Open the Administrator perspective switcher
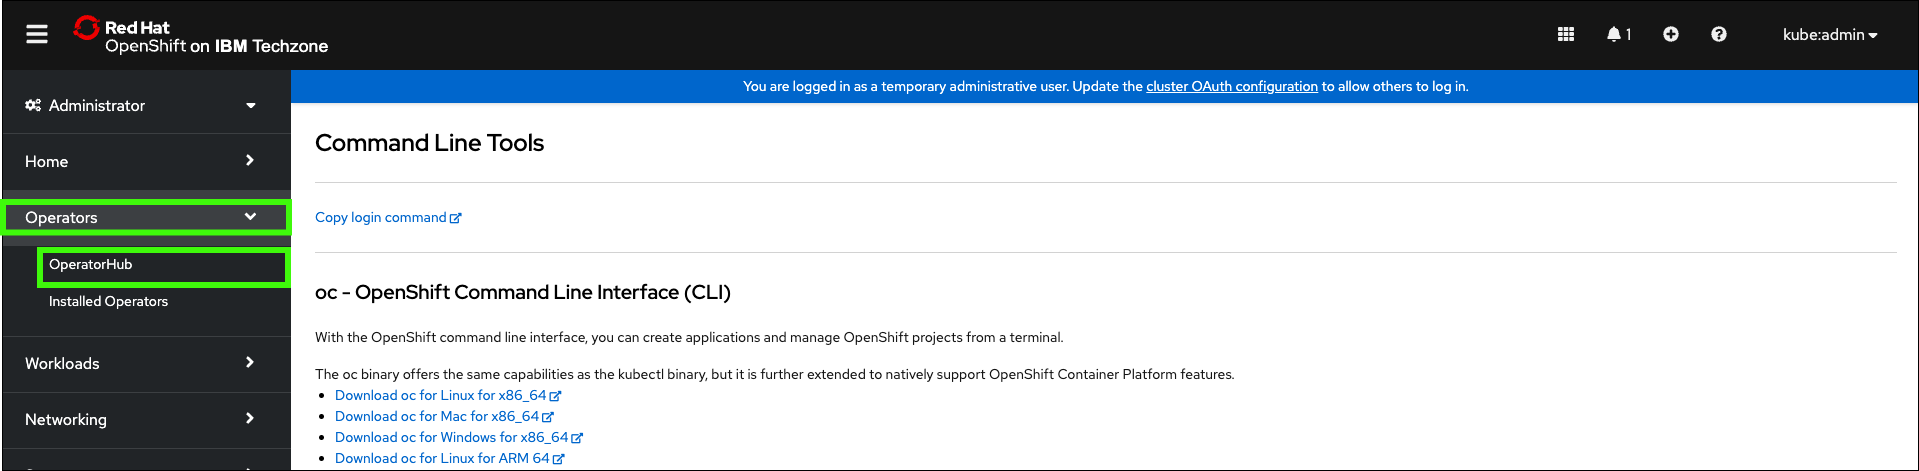Image resolution: width=1919 pixels, height=471 pixels. (x=140, y=105)
